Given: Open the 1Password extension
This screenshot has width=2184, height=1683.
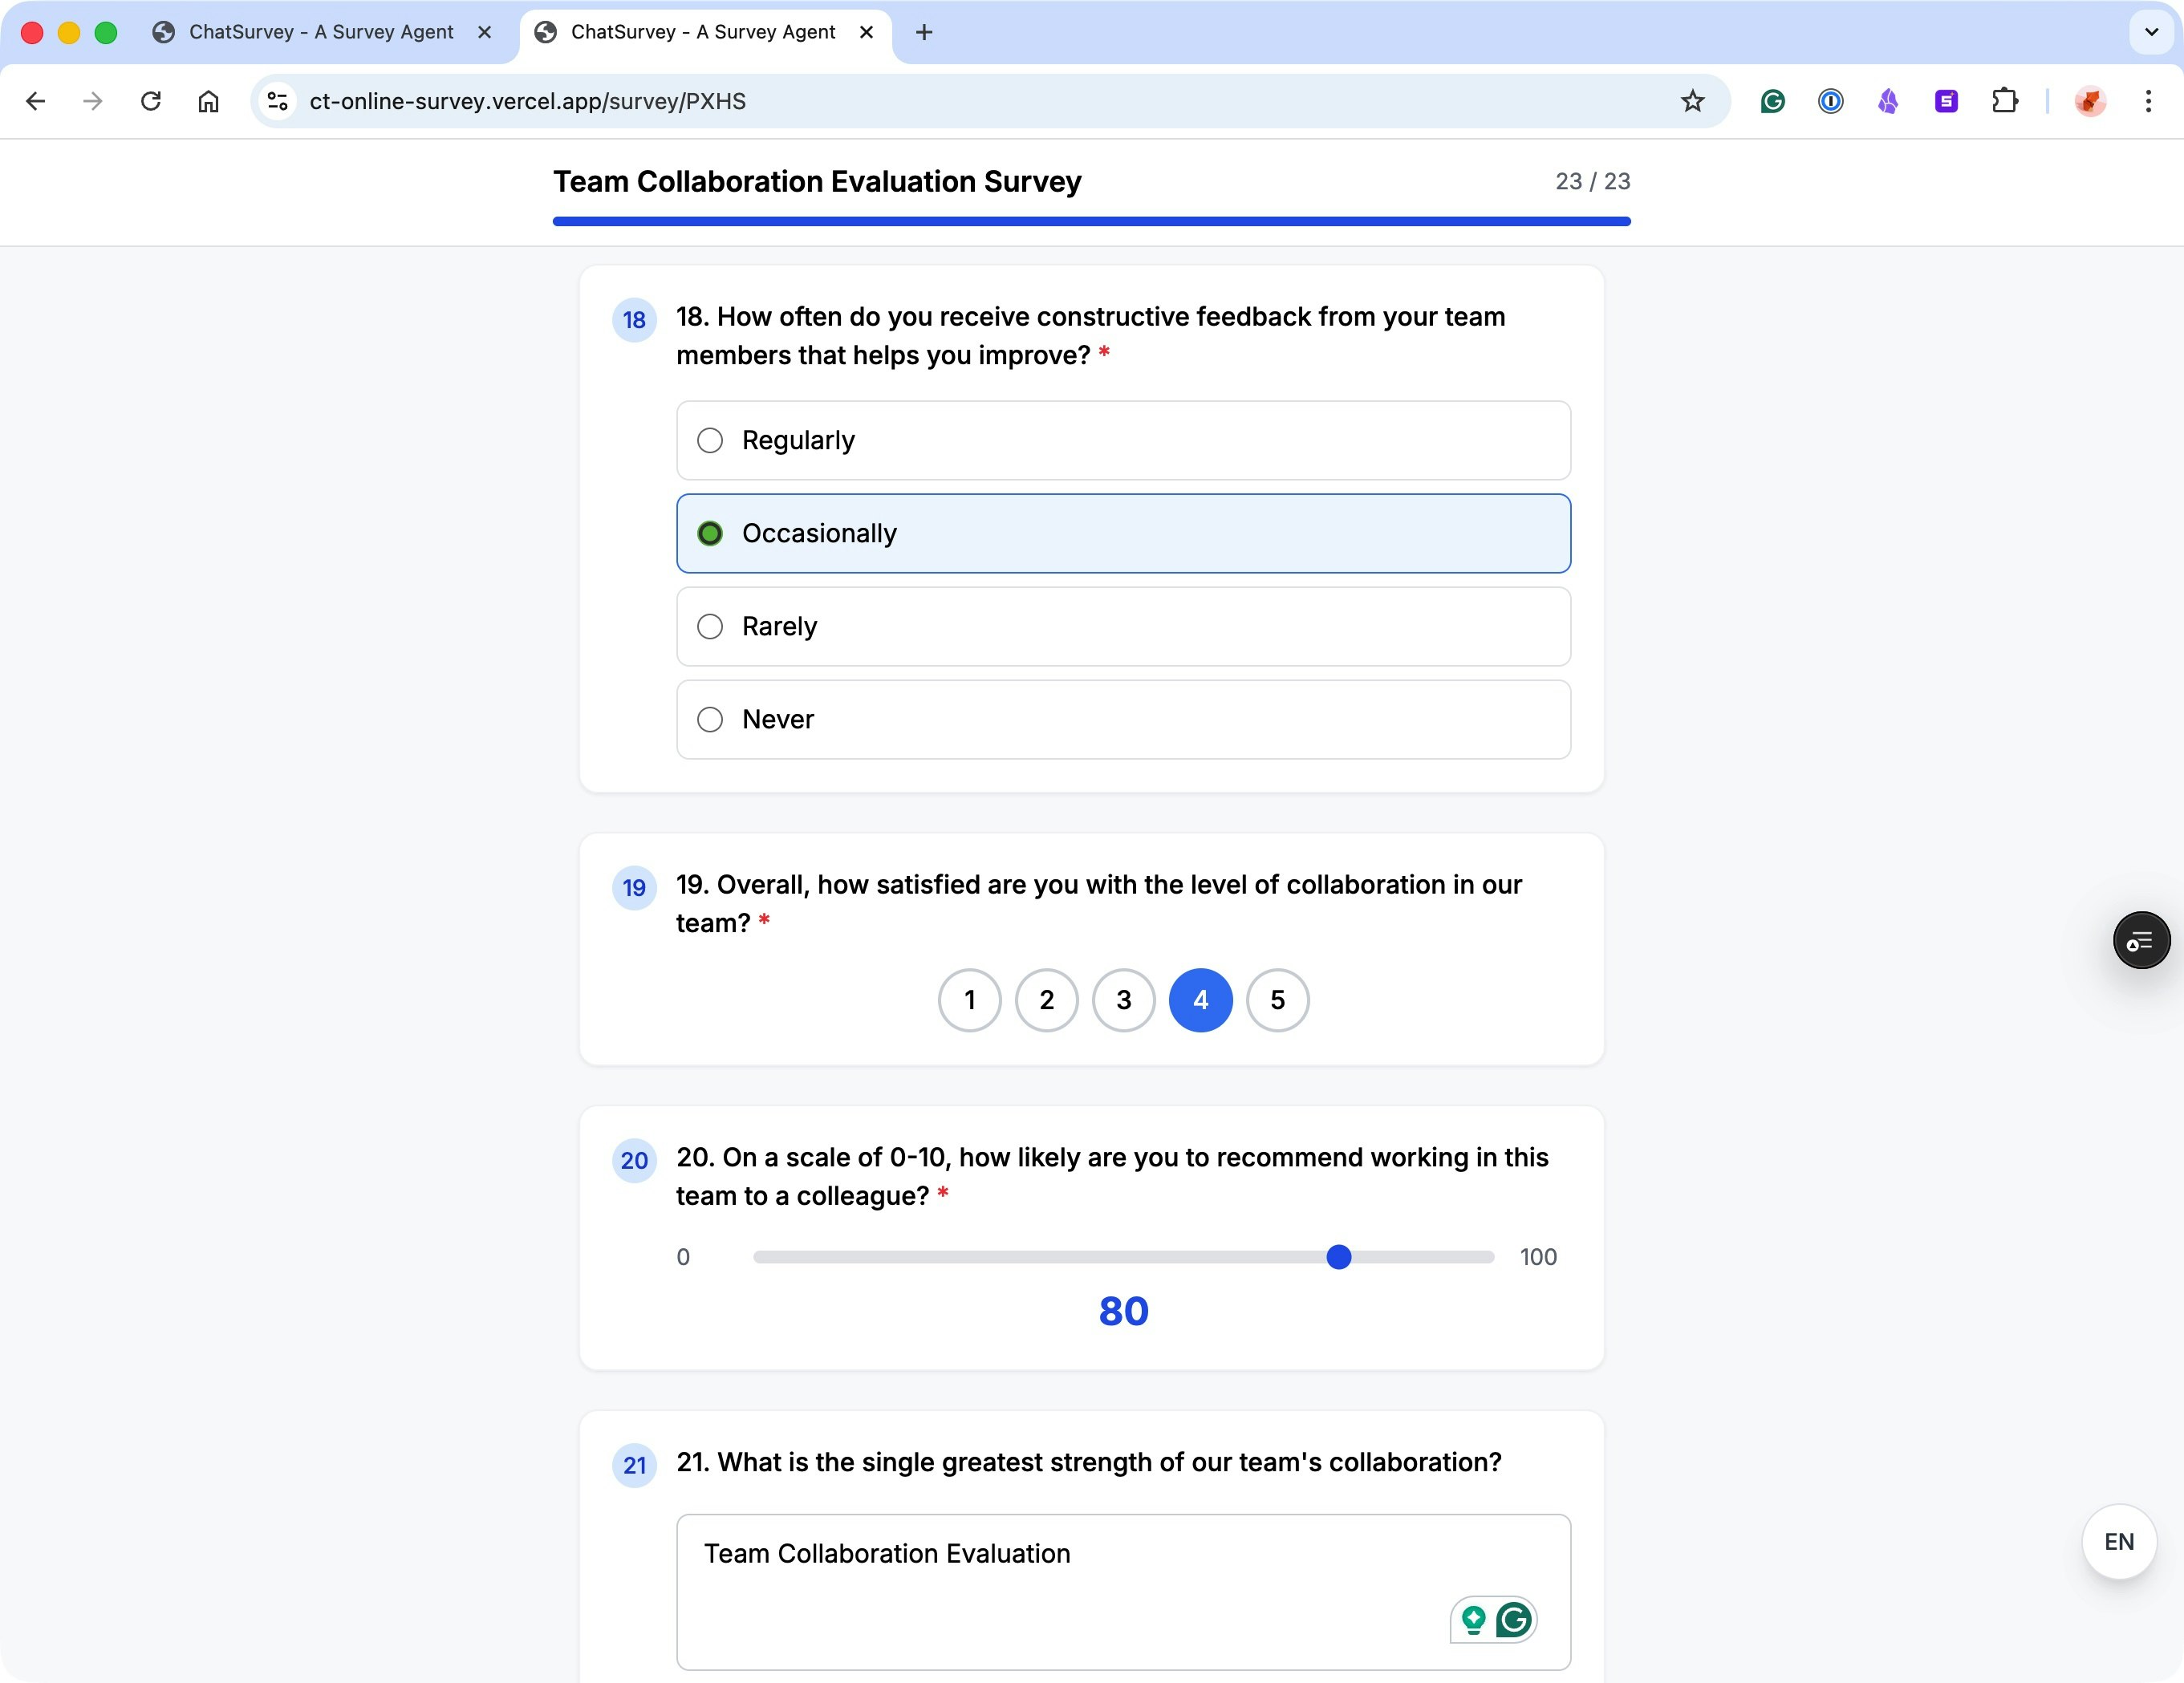Looking at the screenshot, I should pos(1830,100).
